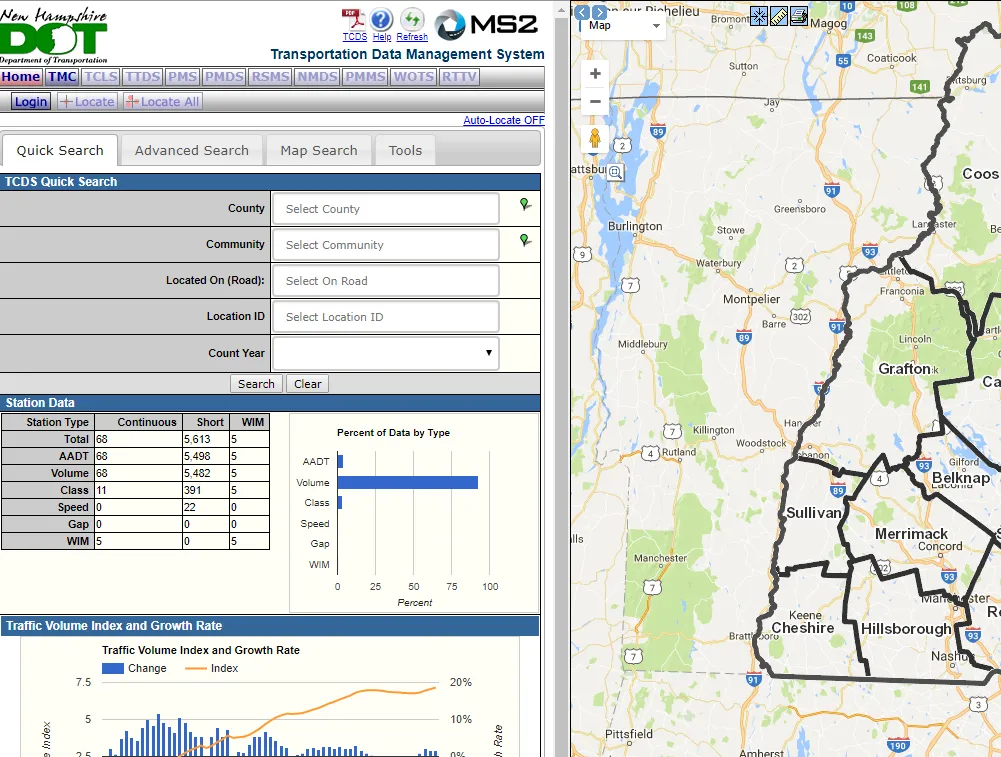Click the green Refresh arrows icon

tap(412, 19)
